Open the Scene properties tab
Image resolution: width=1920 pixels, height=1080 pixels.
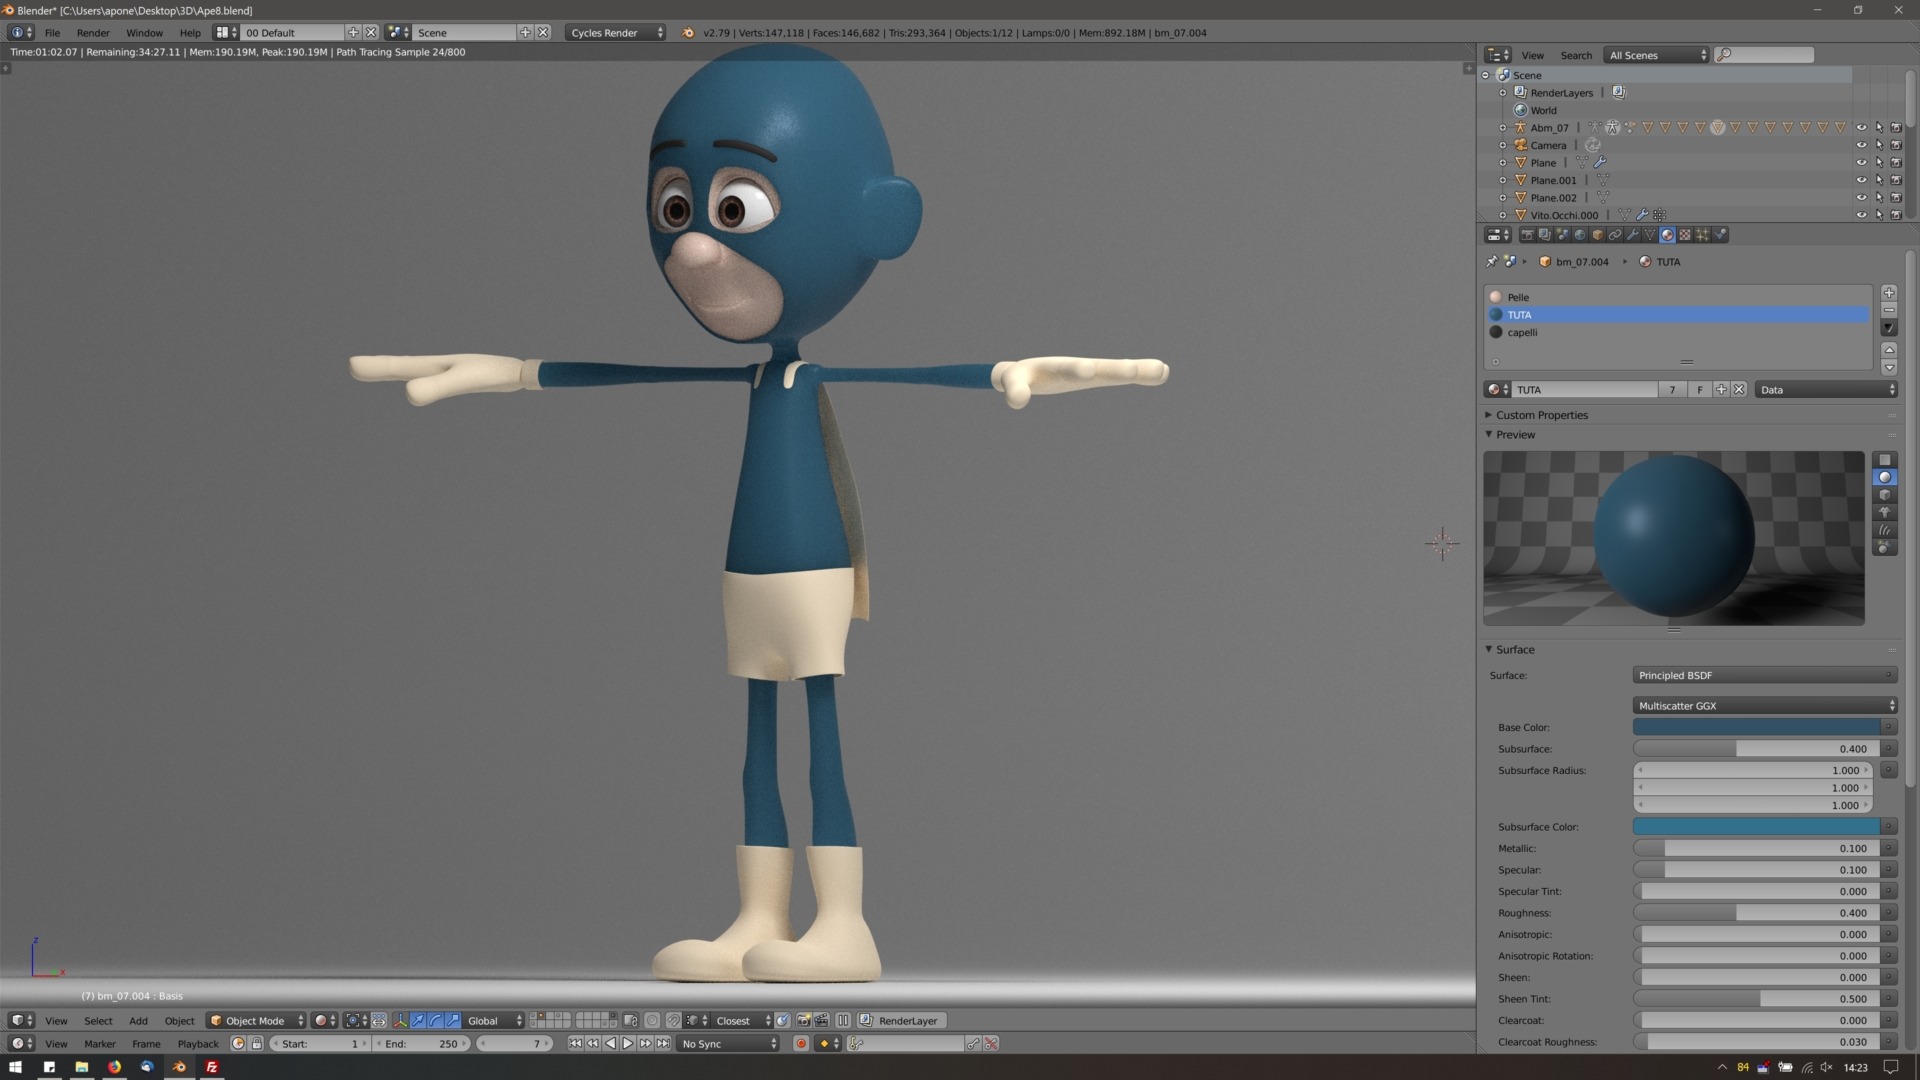point(1562,235)
